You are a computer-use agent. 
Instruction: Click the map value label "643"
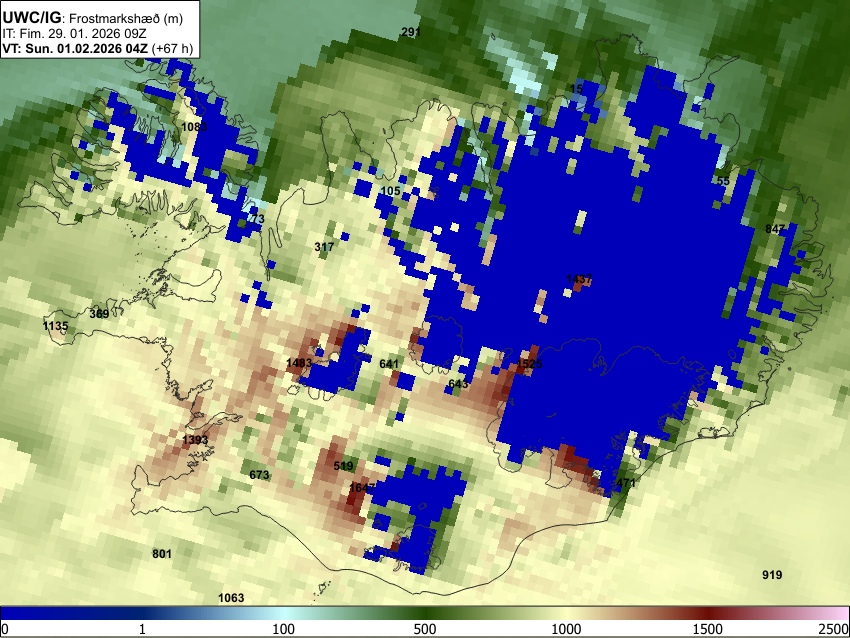[x=458, y=384]
